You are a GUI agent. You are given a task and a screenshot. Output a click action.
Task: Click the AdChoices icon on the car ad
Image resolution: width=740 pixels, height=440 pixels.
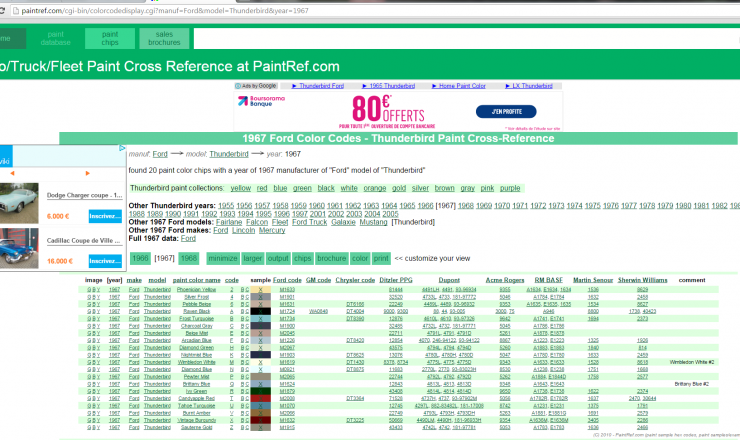tap(122, 148)
